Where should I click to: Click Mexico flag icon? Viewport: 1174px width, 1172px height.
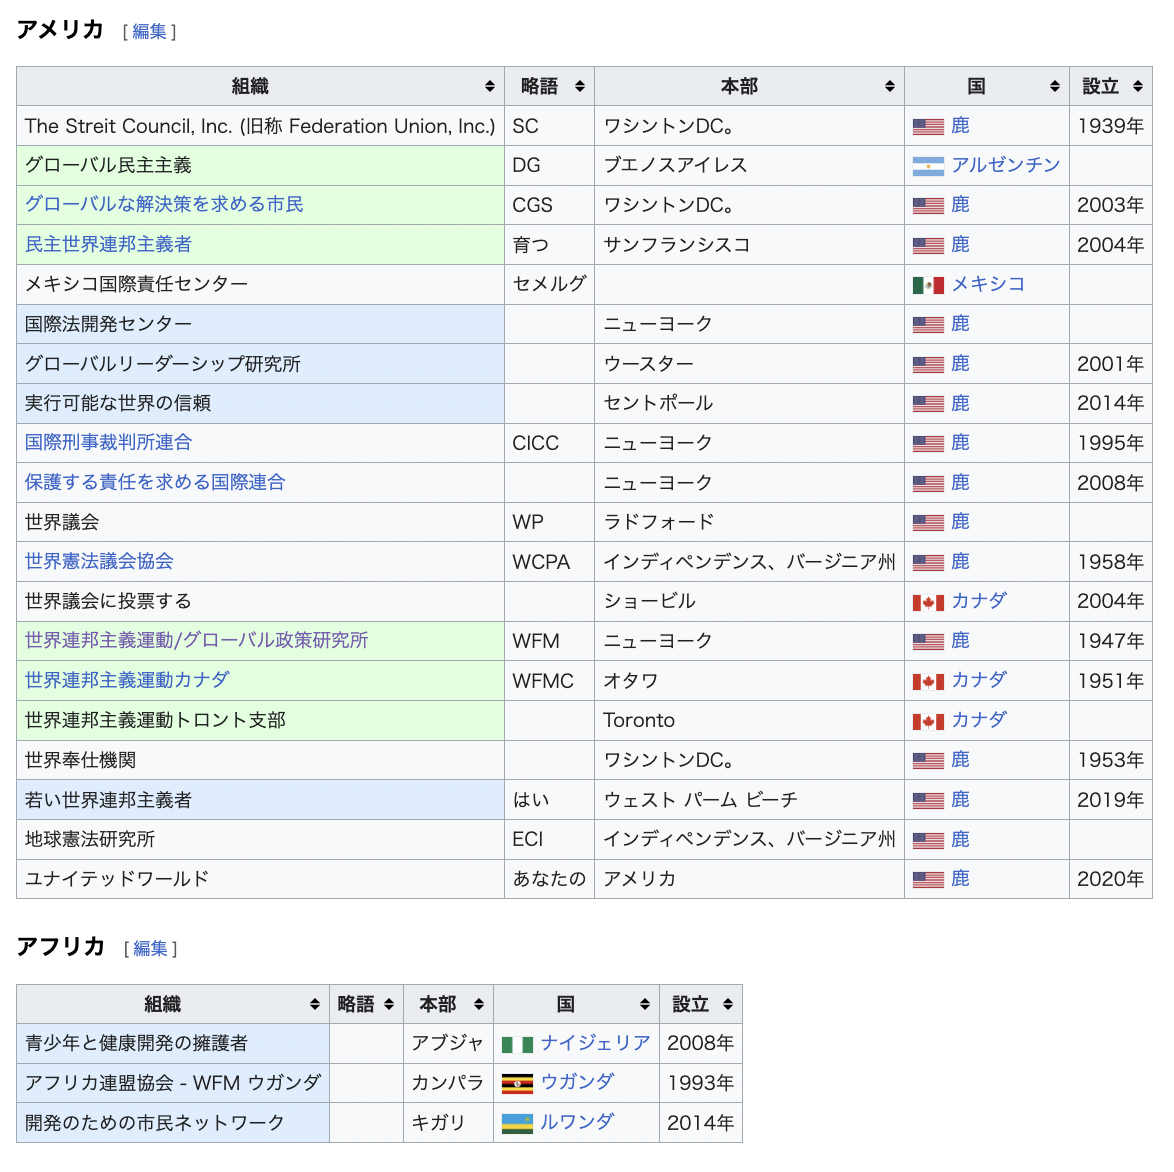[928, 285]
